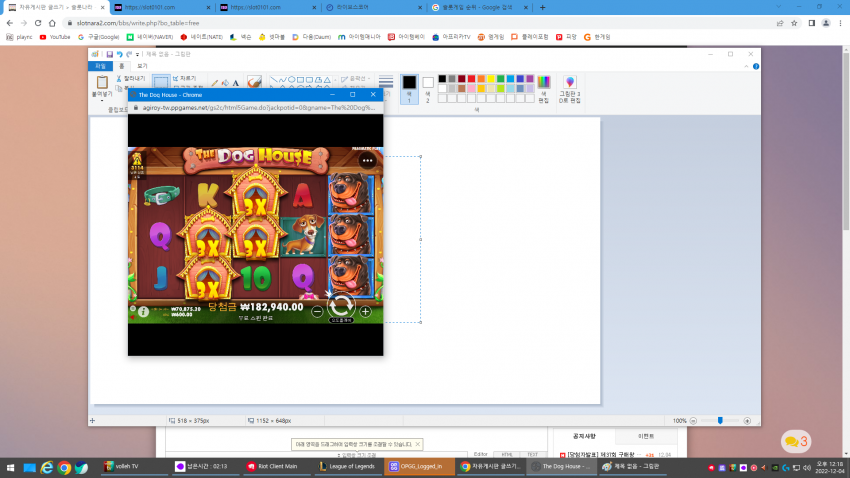Reload the page in Chrome
The width and height of the screenshot is (850, 478).
38,23
